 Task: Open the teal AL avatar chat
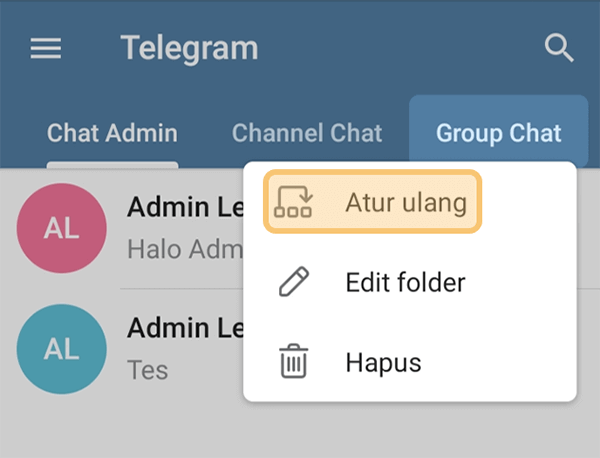pyautogui.click(x=62, y=349)
